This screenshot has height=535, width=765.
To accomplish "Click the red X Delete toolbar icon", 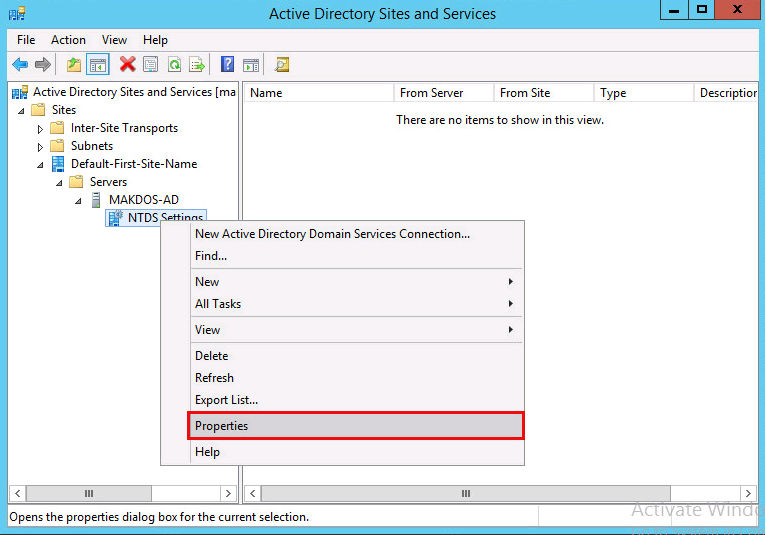I will (127, 64).
